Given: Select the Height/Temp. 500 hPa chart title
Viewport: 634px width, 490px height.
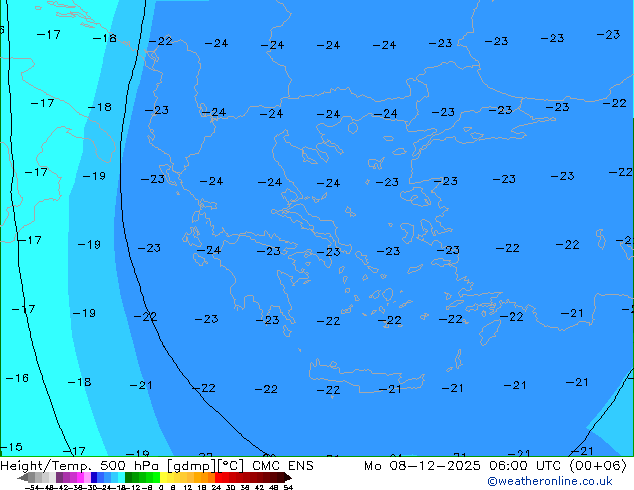Looking at the screenshot, I should pyautogui.click(x=82, y=466).
